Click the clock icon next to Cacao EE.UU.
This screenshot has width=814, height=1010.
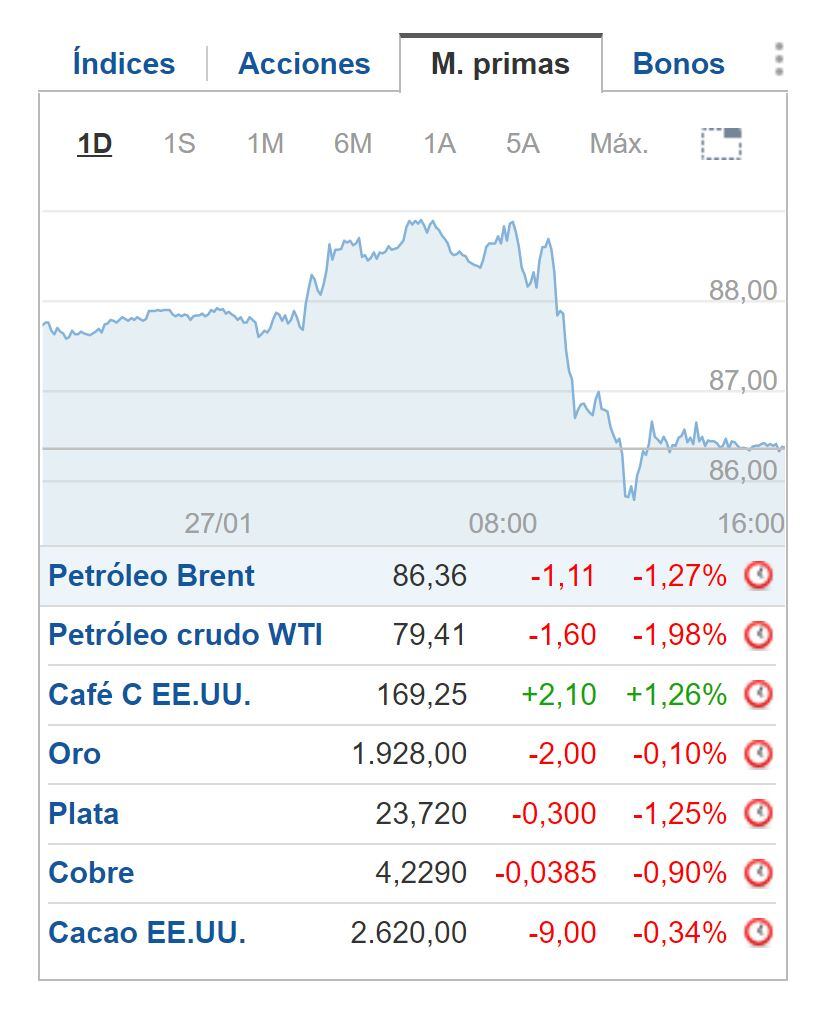pos(759,932)
